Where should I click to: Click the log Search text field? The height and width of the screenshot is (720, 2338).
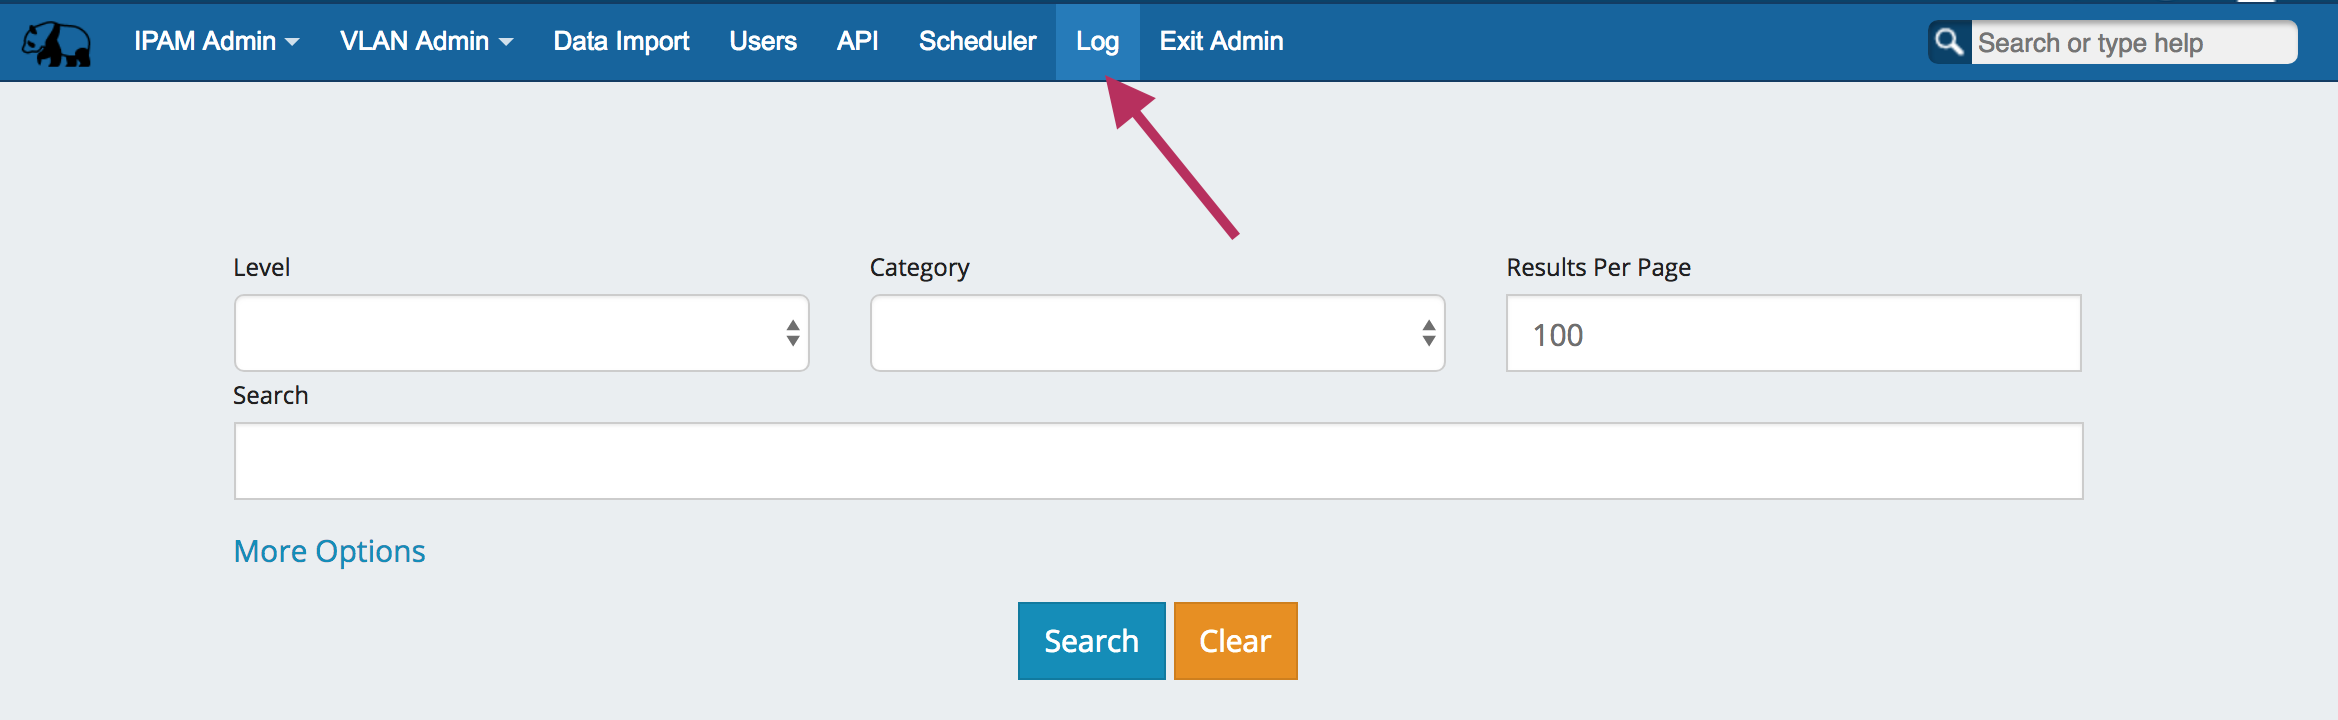point(1158,461)
